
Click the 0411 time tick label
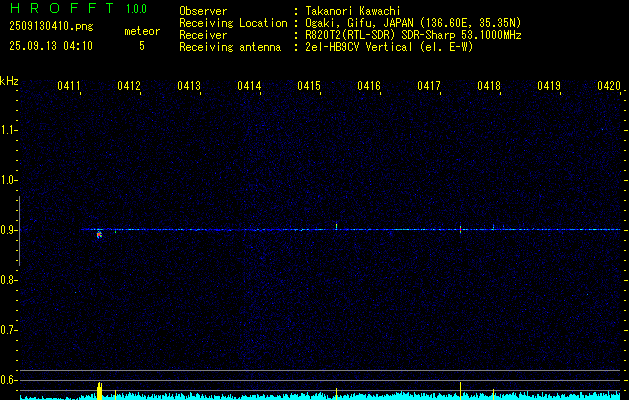pyautogui.click(x=69, y=86)
